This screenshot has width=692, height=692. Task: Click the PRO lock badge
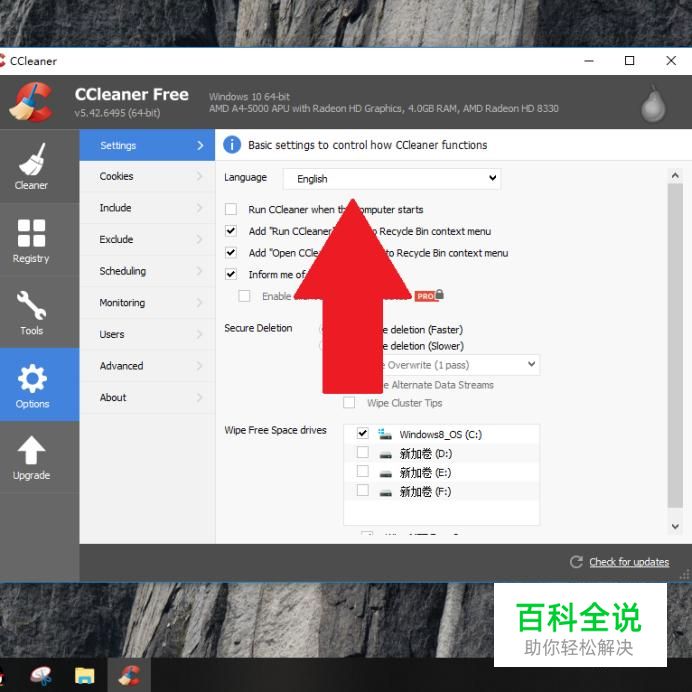[x=429, y=295]
